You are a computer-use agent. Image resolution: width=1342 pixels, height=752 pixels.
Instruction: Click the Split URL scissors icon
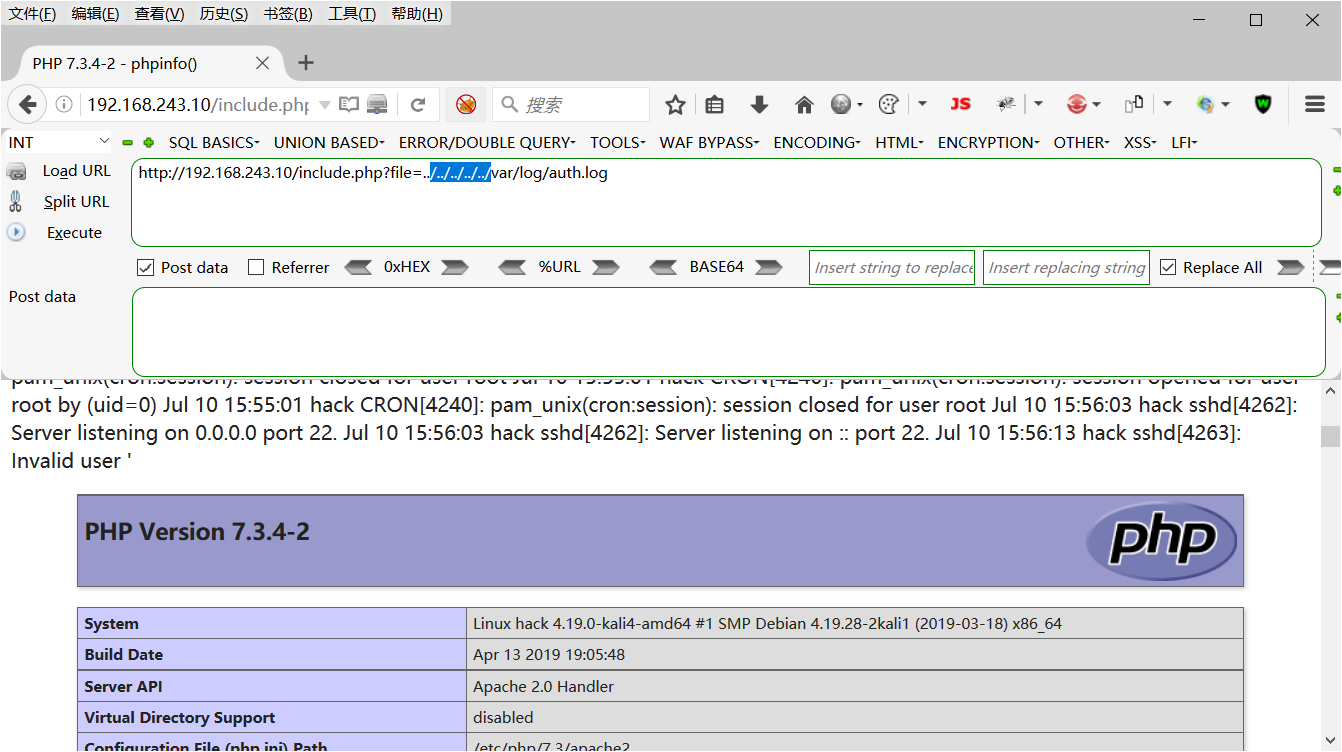[16, 201]
